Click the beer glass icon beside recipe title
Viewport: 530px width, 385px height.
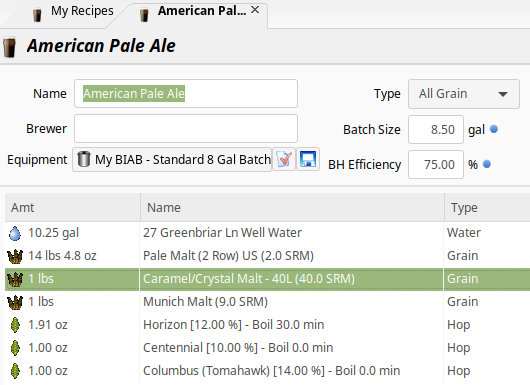[x=9, y=46]
